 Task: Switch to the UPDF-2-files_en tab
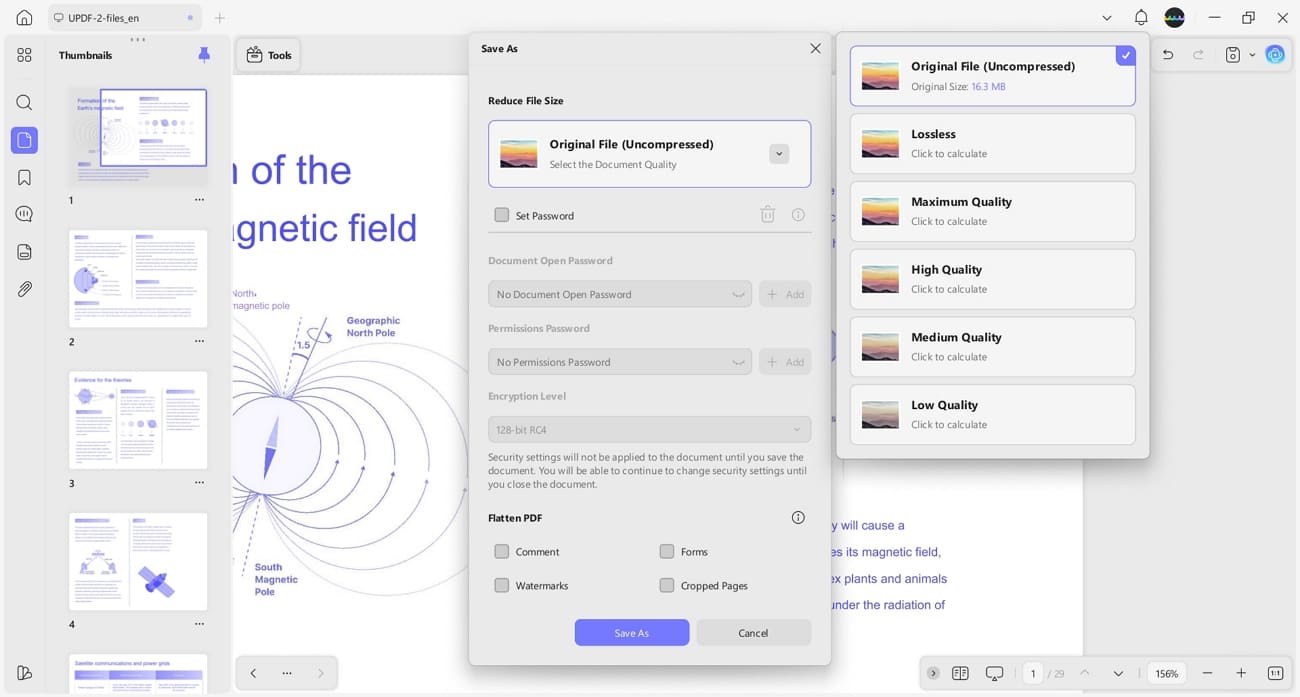[103, 17]
